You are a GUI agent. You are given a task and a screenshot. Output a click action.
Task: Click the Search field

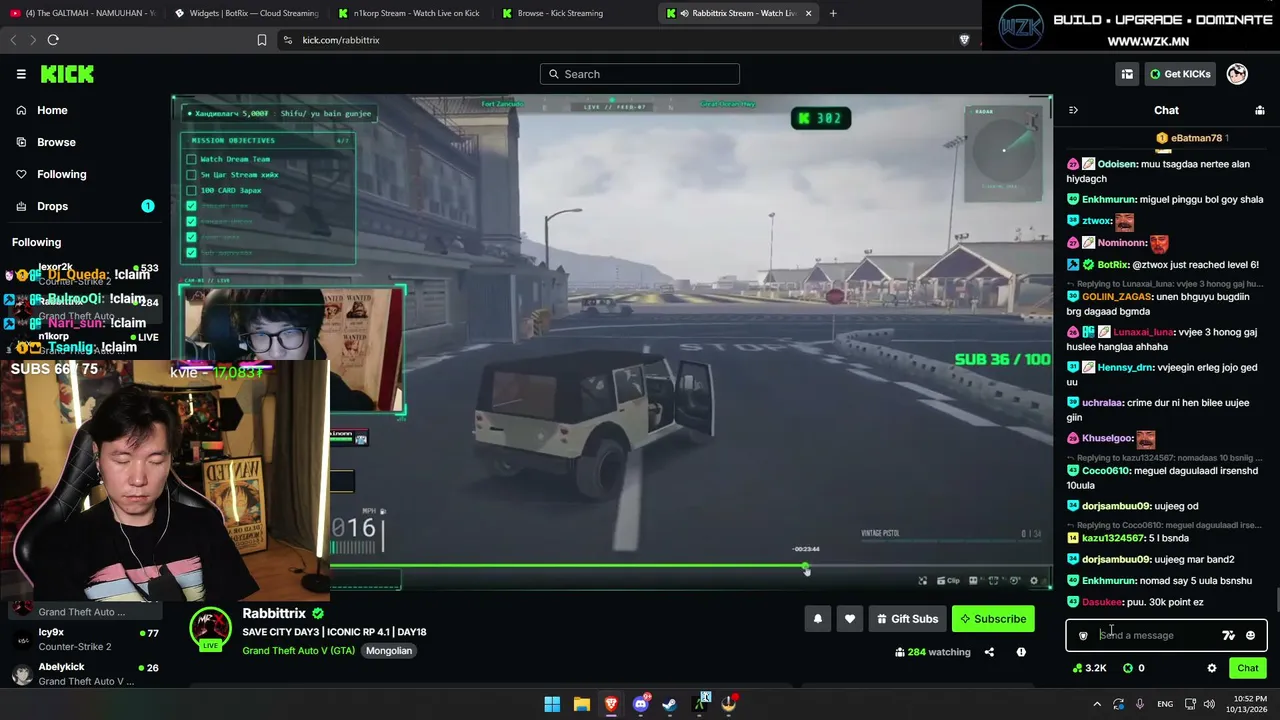pyautogui.click(x=640, y=74)
